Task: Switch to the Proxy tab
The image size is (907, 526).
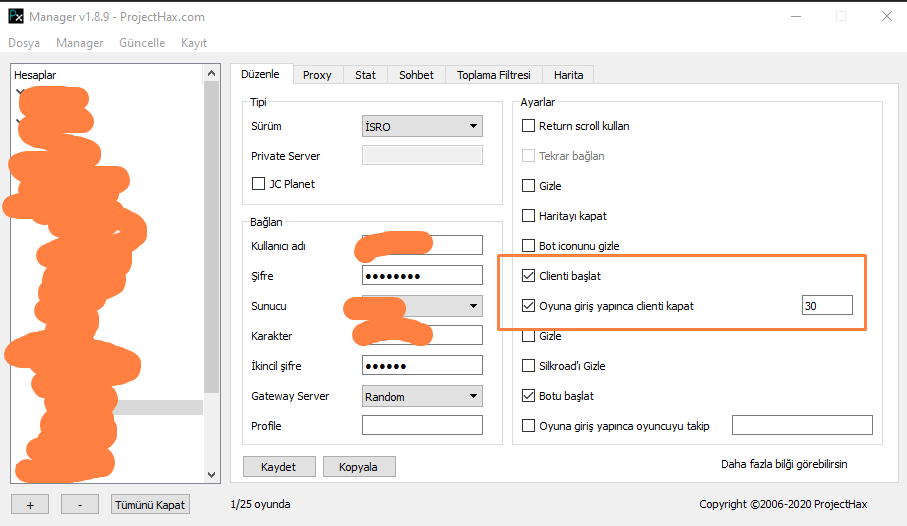Action: tap(317, 75)
